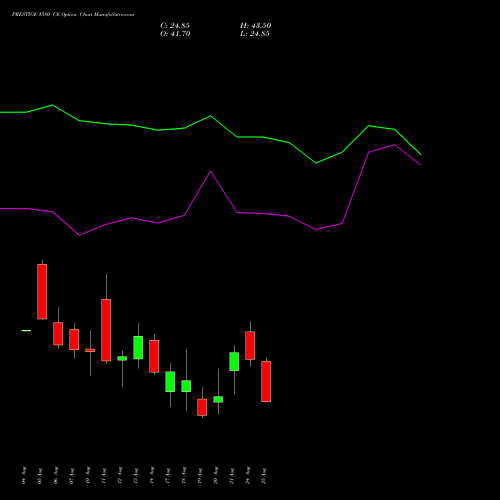Viewport: 500px width, 500px height.
Task: Click the 04 Aug date label
Action: (x=24, y=475)
